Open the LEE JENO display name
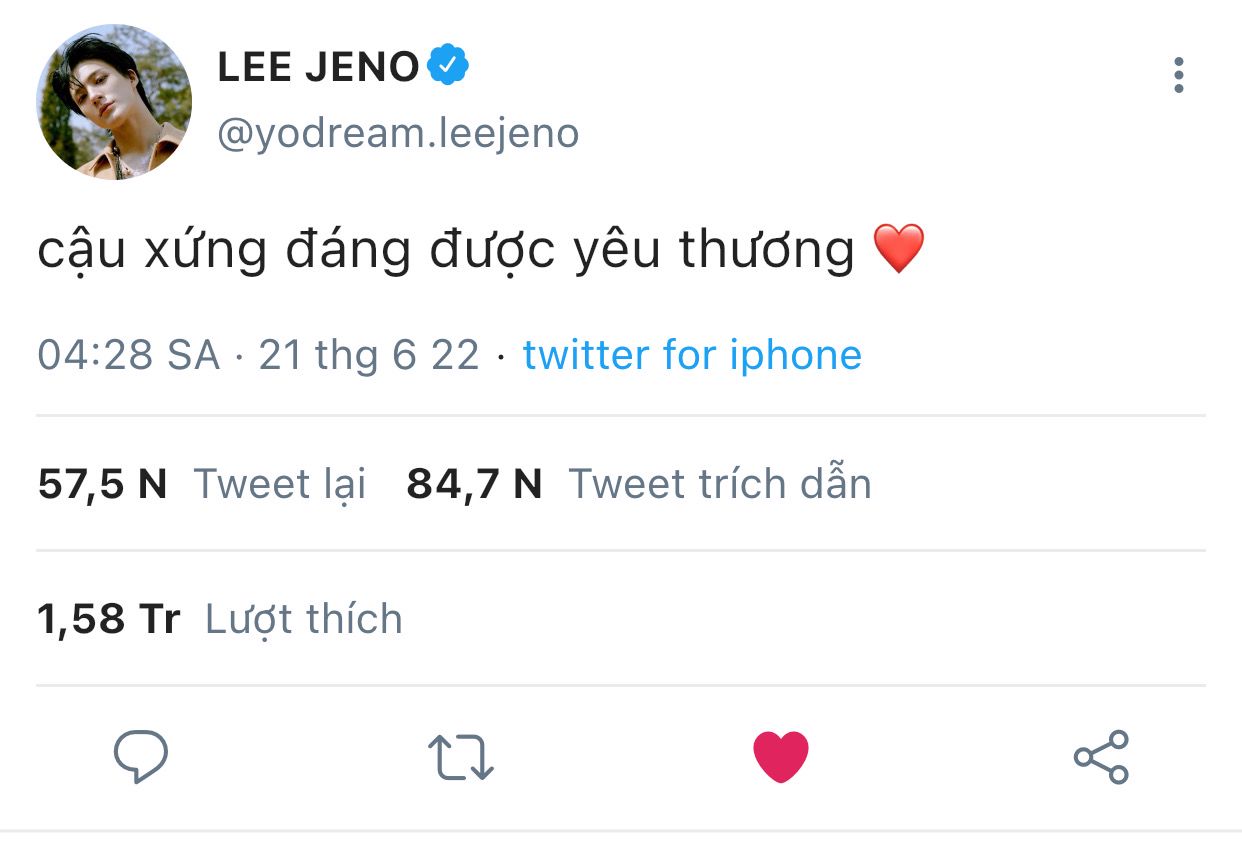 point(318,67)
